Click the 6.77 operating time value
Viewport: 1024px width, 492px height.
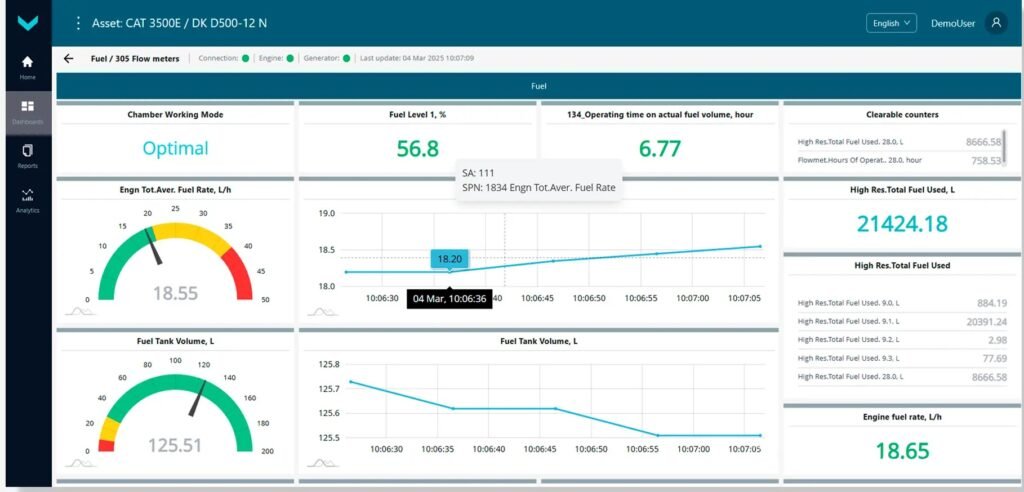660,148
